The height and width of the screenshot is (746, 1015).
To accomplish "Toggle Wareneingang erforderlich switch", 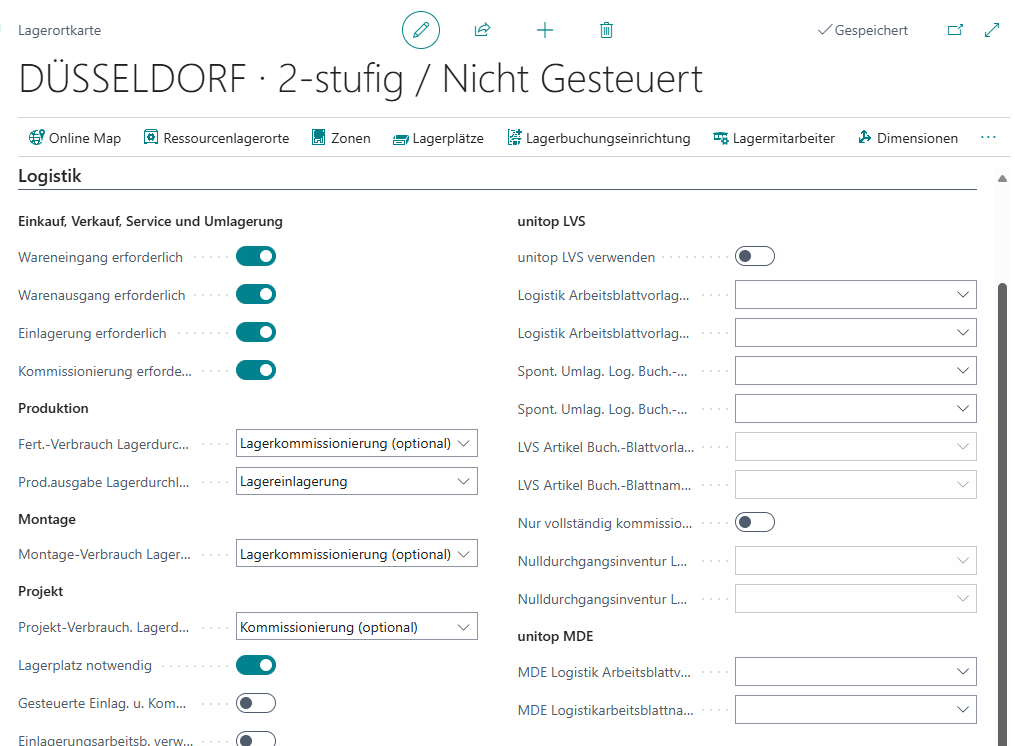I will coord(256,257).
